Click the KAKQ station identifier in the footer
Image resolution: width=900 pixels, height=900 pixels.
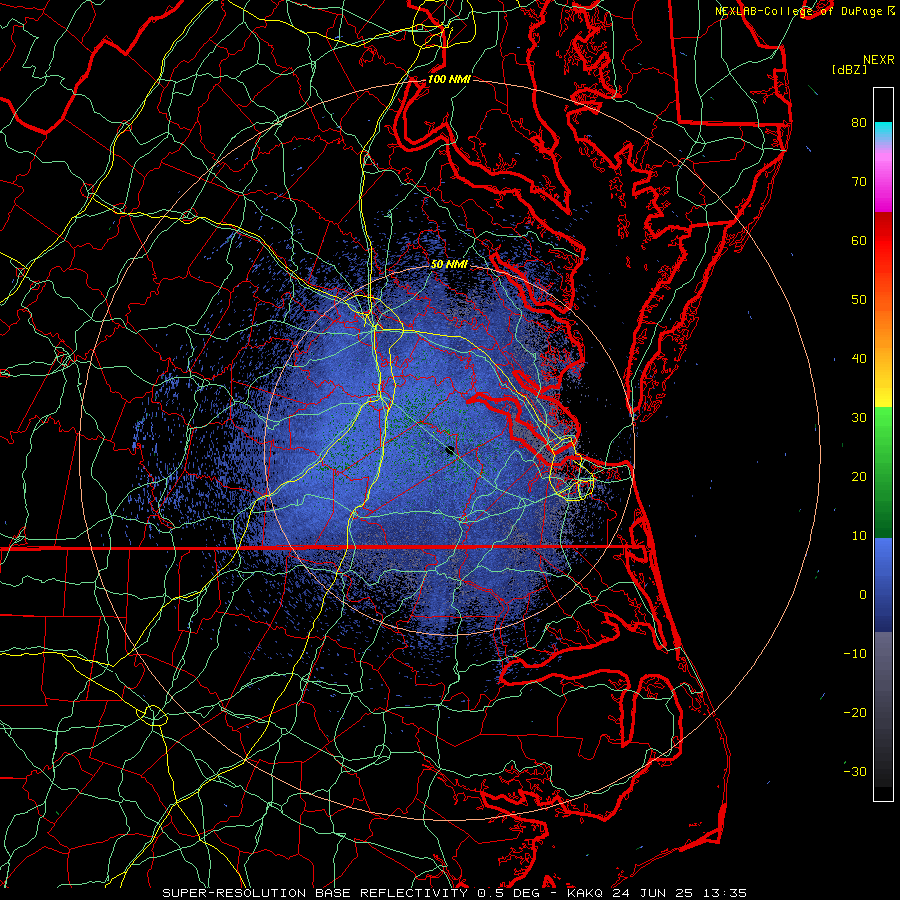(x=585, y=893)
